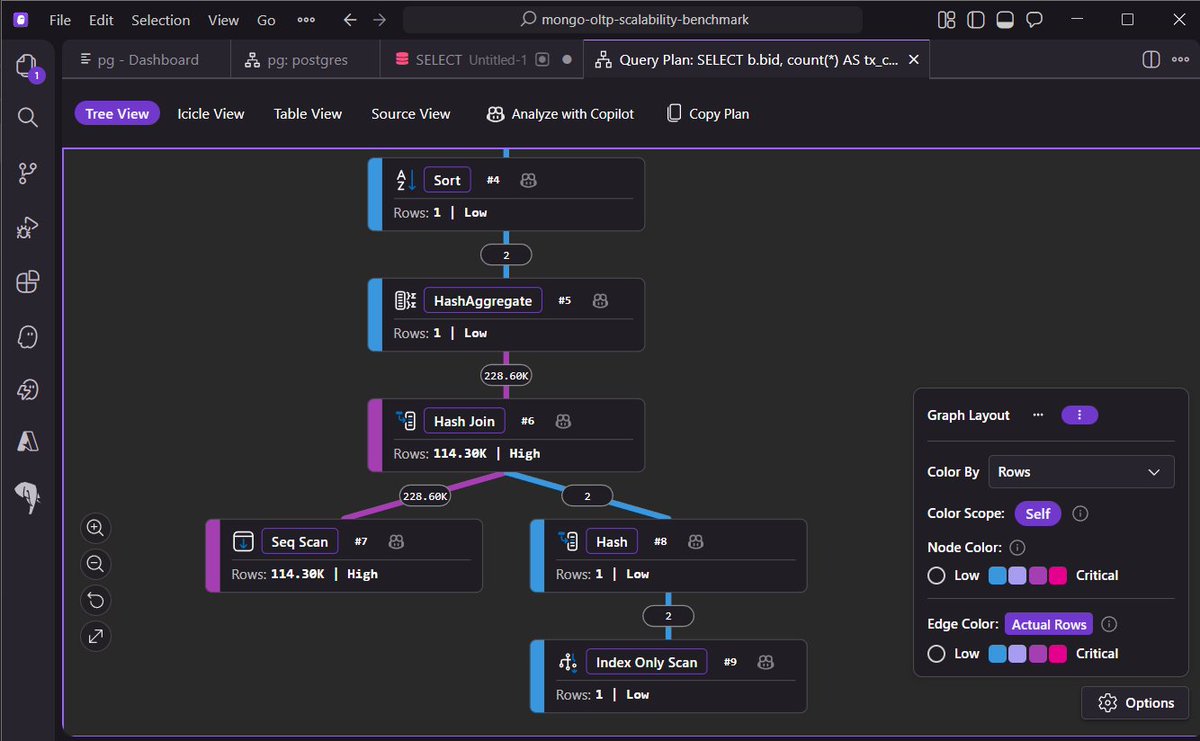Open the Edit menu
Image resolution: width=1200 pixels, height=741 pixels.
pyautogui.click(x=101, y=20)
